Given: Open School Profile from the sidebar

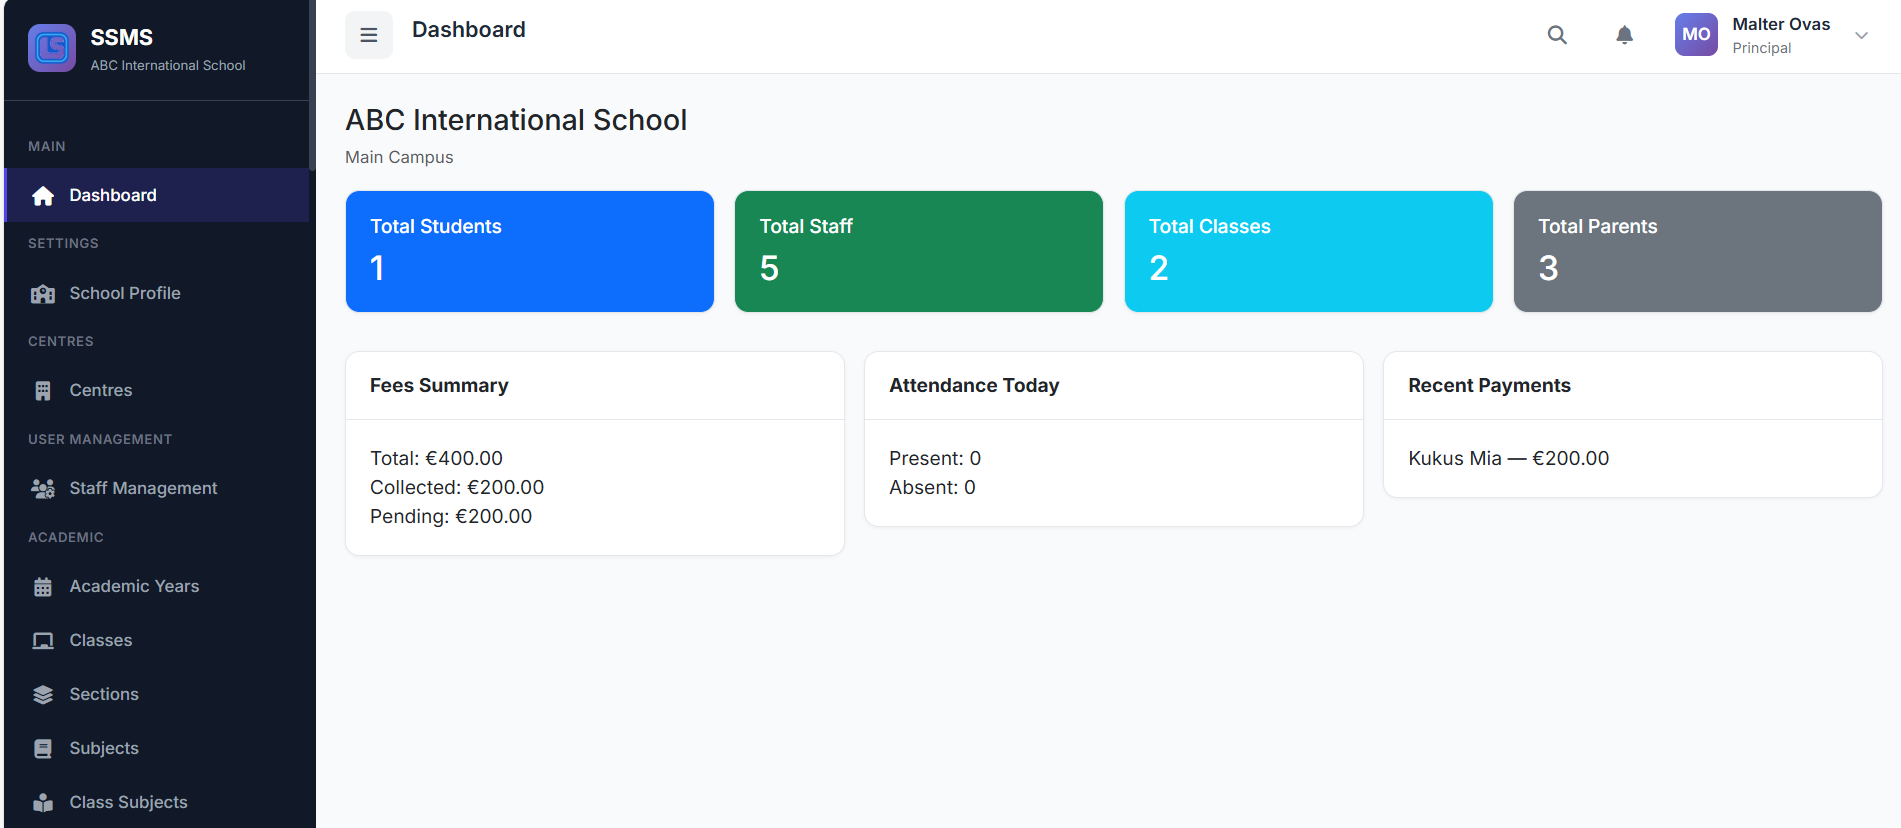Looking at the screenshot, I should 124,293.
